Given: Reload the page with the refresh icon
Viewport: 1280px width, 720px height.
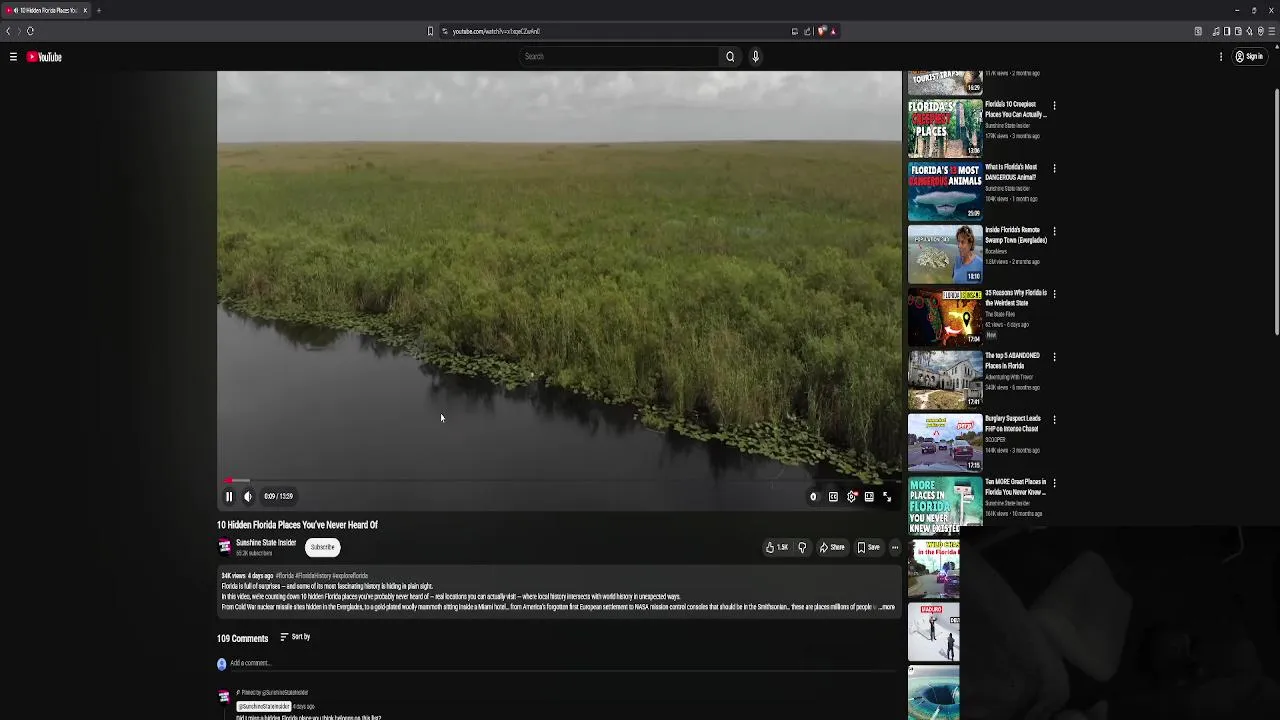Looking at the screenshot, I should pos(30,31).
